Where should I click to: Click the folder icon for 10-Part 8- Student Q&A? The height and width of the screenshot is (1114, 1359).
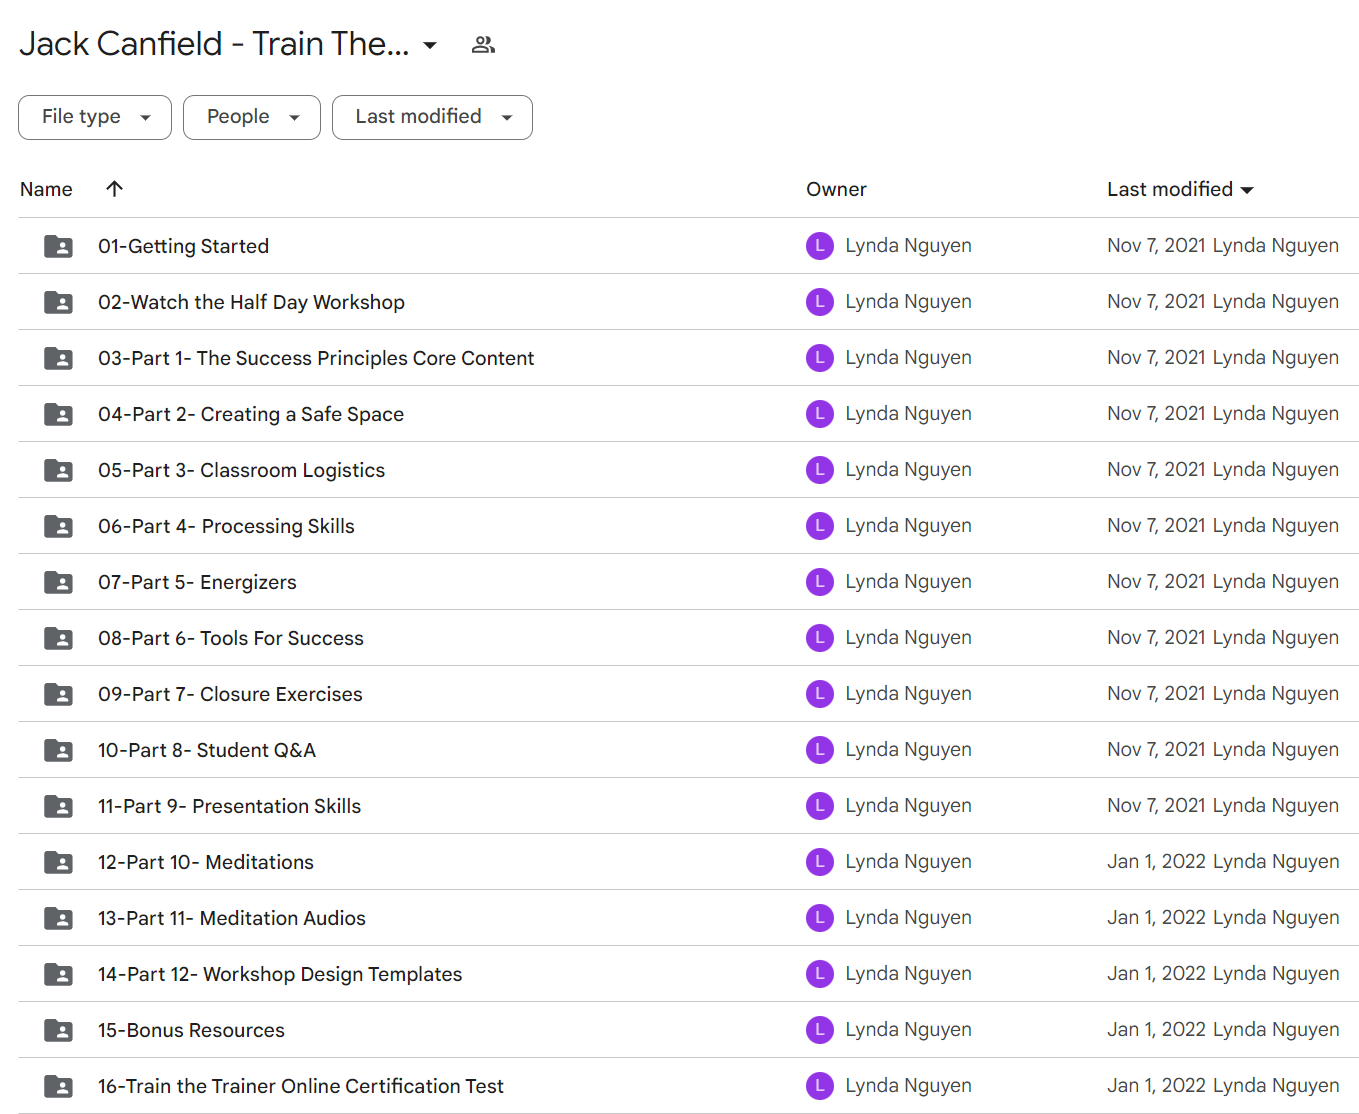coord(58,750)
